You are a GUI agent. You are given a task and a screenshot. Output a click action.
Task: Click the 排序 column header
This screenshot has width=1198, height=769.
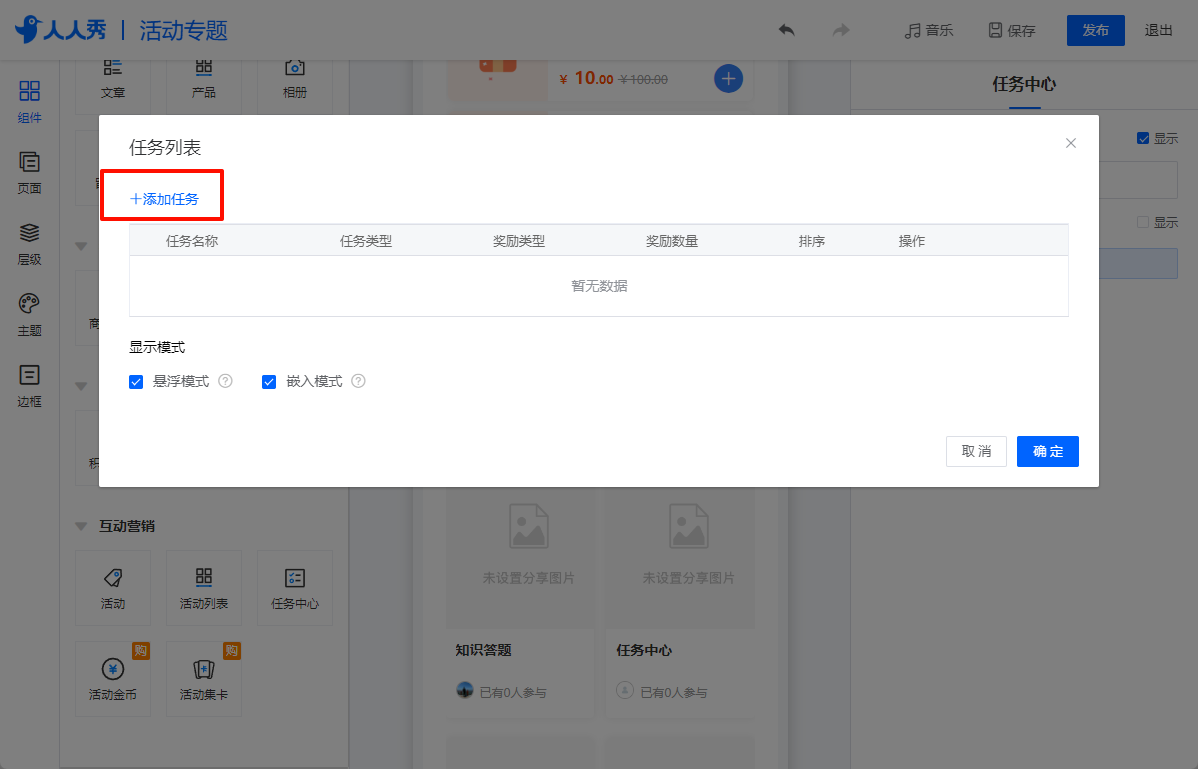pos(811,241)
